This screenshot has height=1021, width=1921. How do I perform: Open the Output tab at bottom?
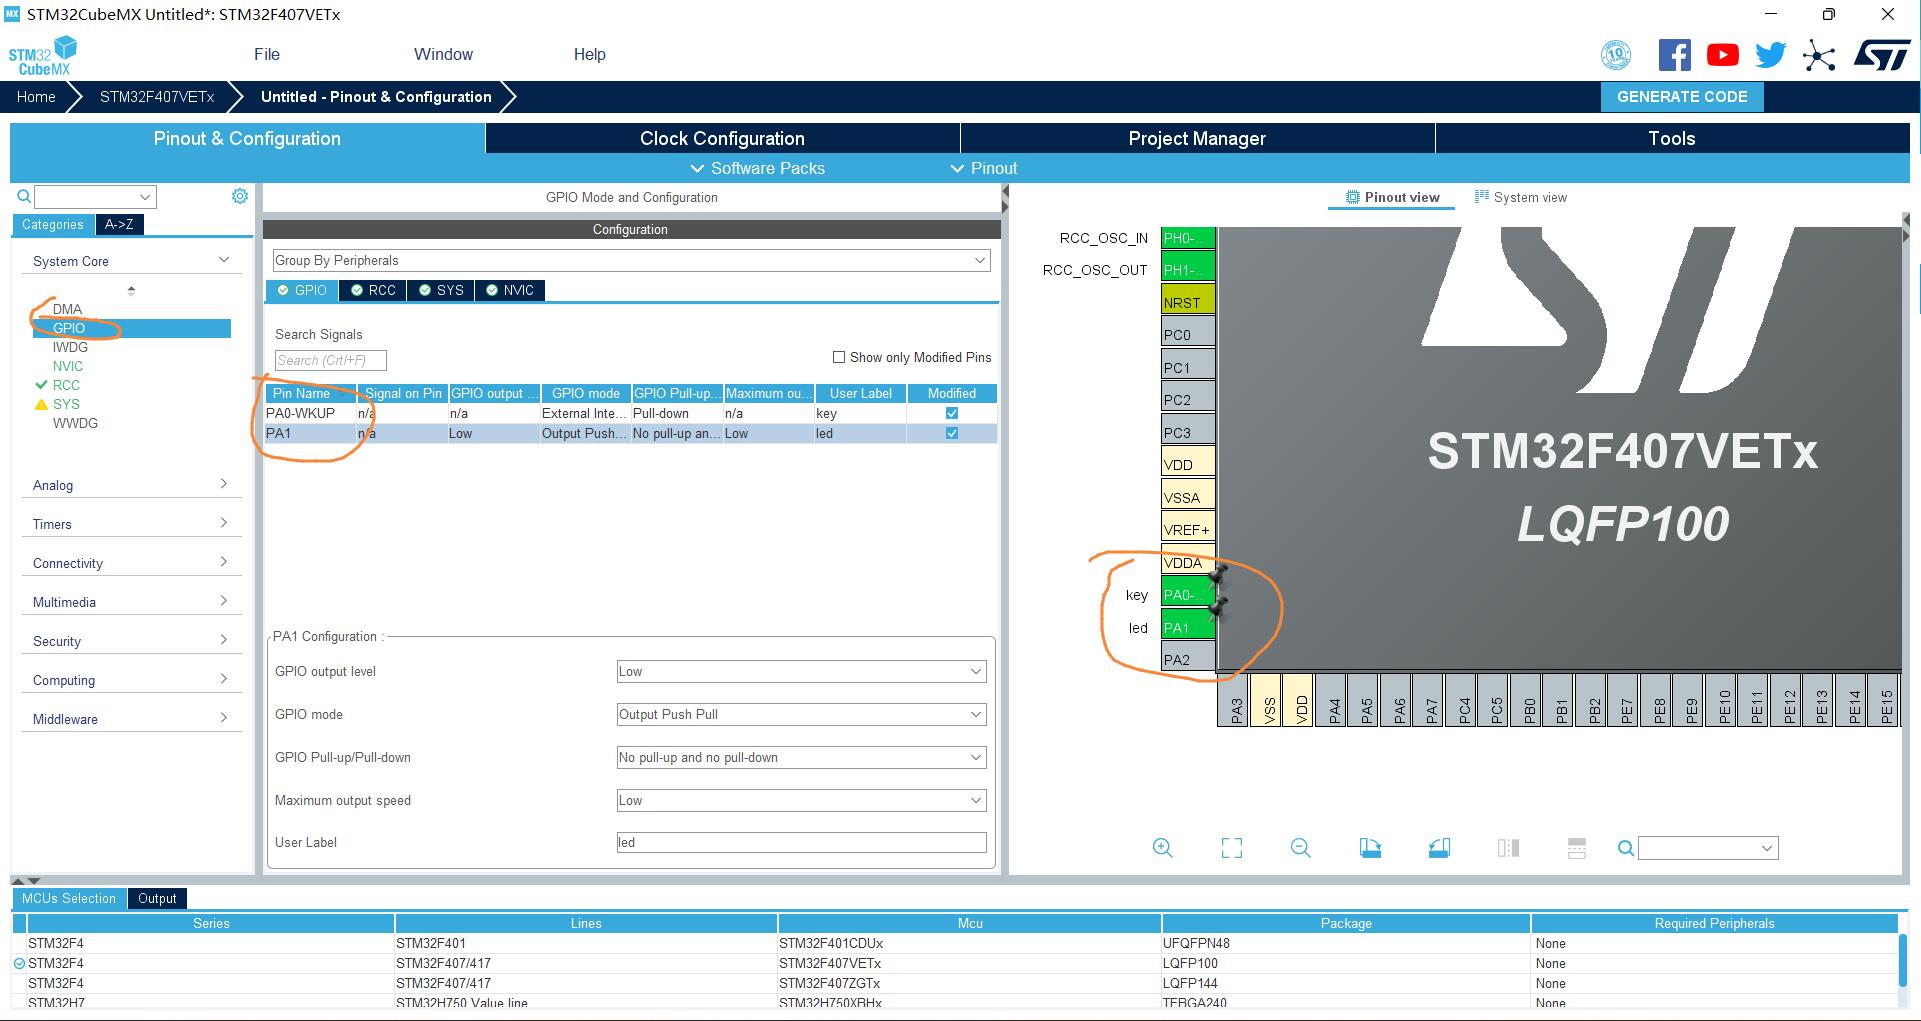tap(157, 898)
